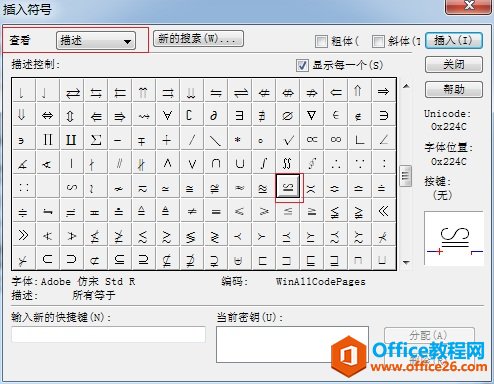Image resolution: width=494 pixels, height=384 pixels.
Task: Select the intersection ∩ symbol
Action: point(216,163)
